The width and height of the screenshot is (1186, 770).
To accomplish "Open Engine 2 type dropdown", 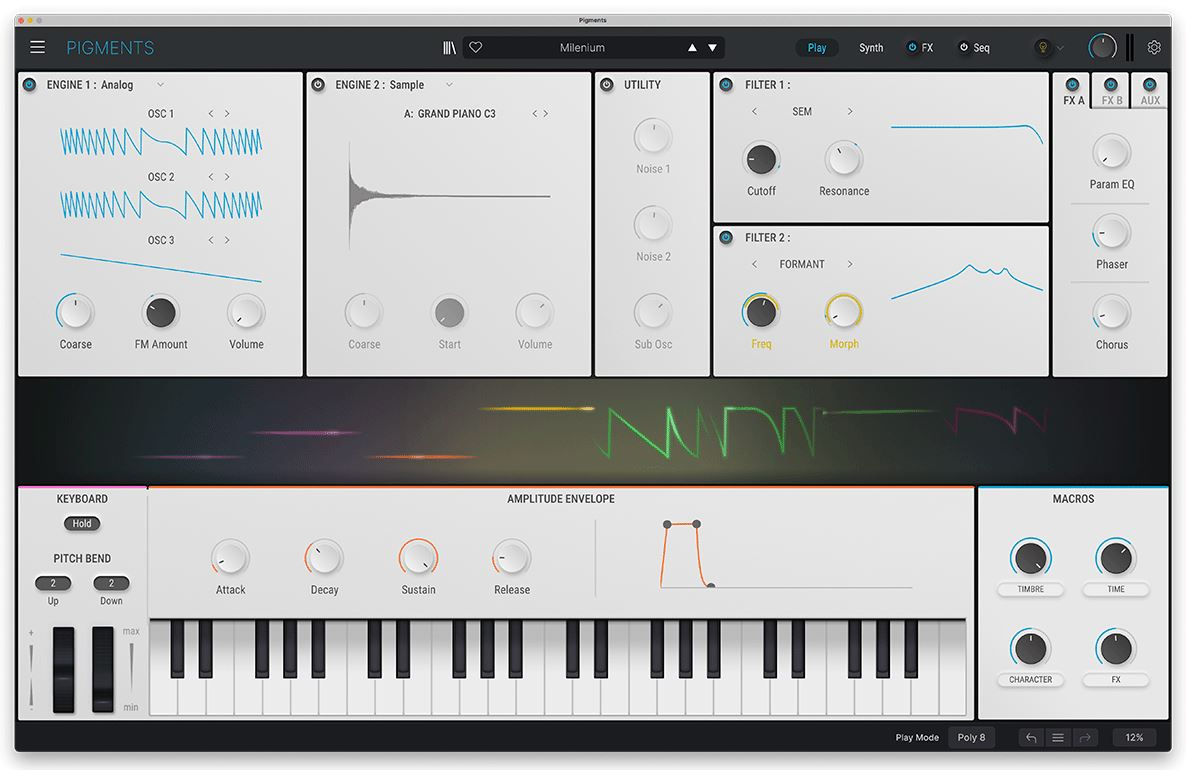I will click(x=449, y=85).
